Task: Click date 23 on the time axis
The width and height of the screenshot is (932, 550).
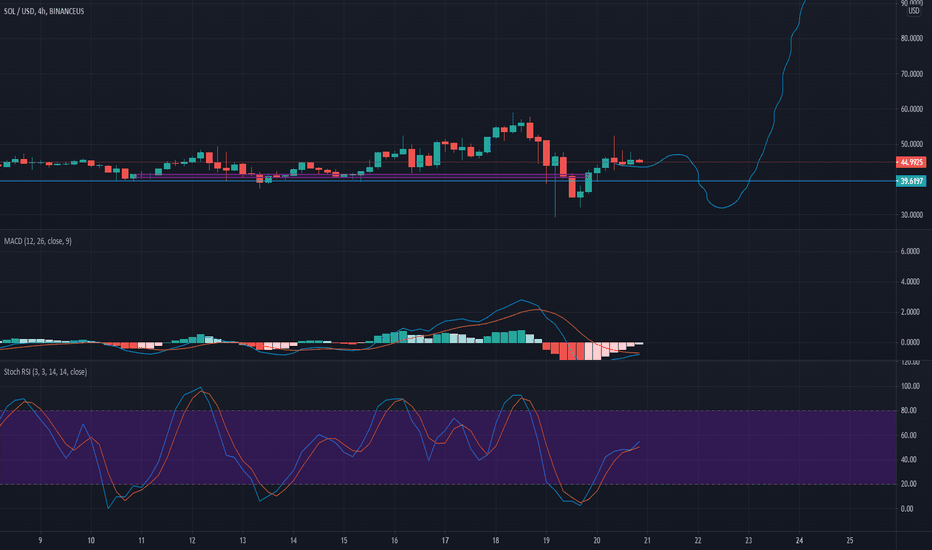Action: point(748,540)
